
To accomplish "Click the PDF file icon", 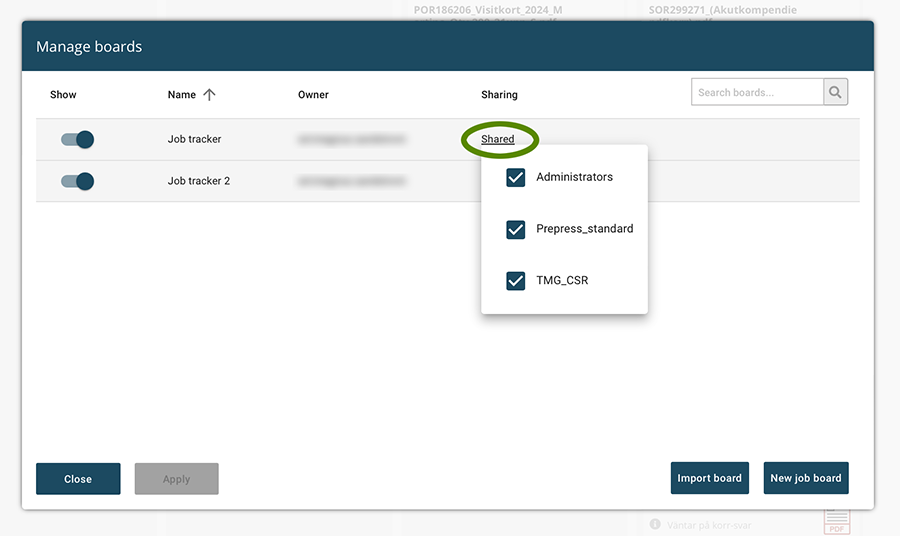I will [836, 521].
